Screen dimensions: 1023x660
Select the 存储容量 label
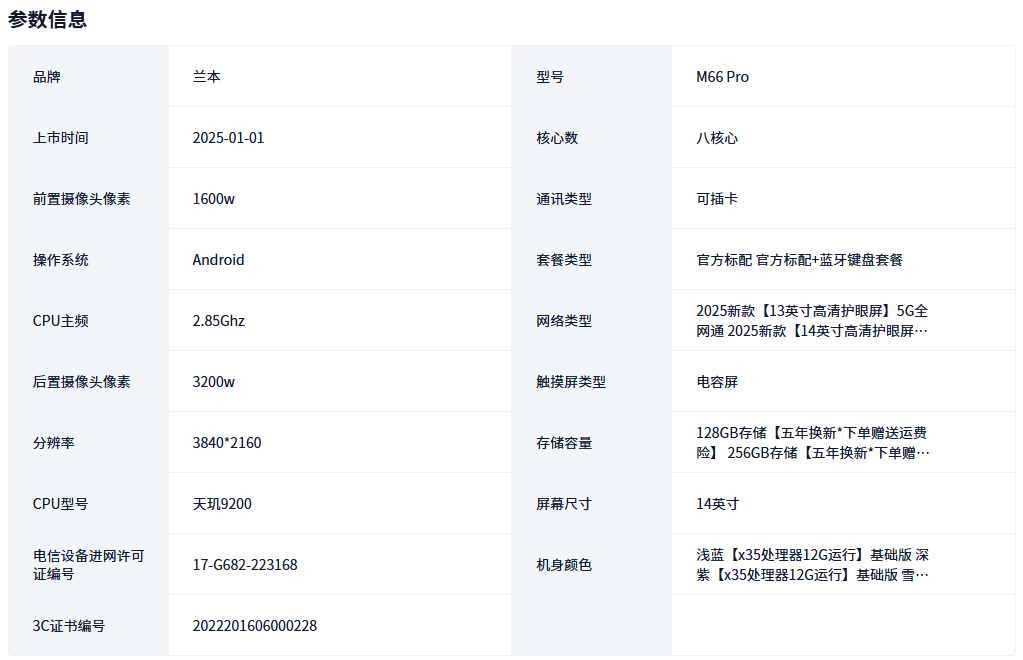[564, 443]
